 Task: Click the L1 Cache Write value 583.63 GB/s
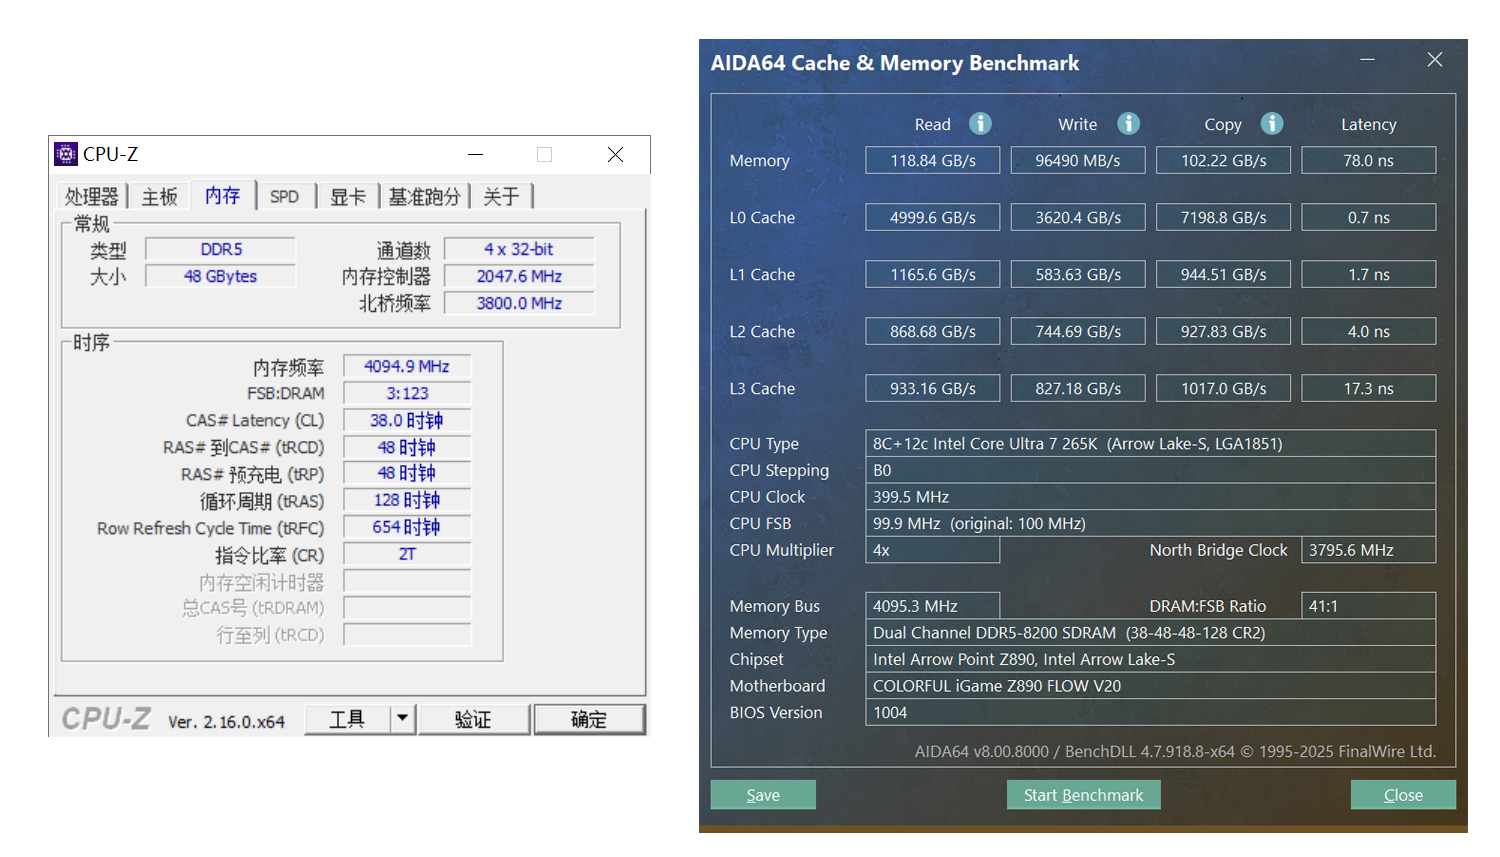coord(1078,274)
